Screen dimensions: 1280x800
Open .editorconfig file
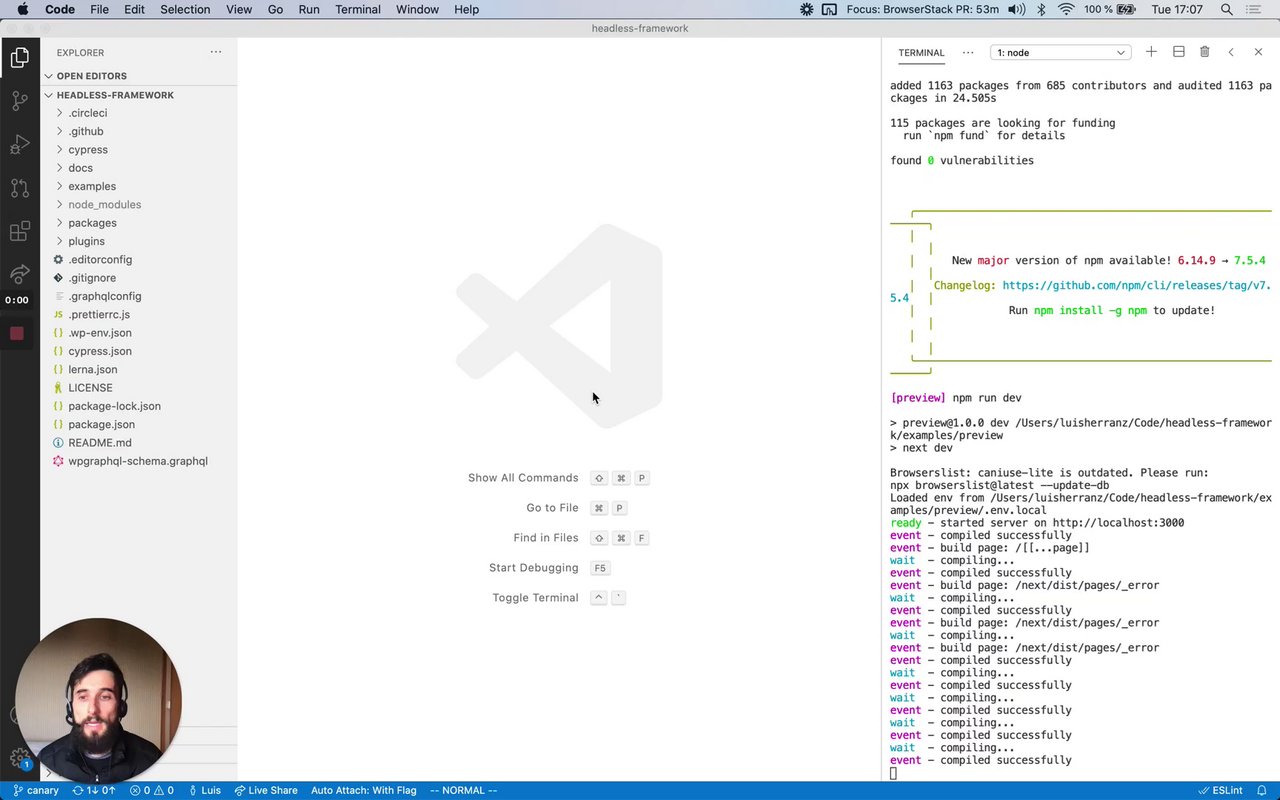(138, 259)
